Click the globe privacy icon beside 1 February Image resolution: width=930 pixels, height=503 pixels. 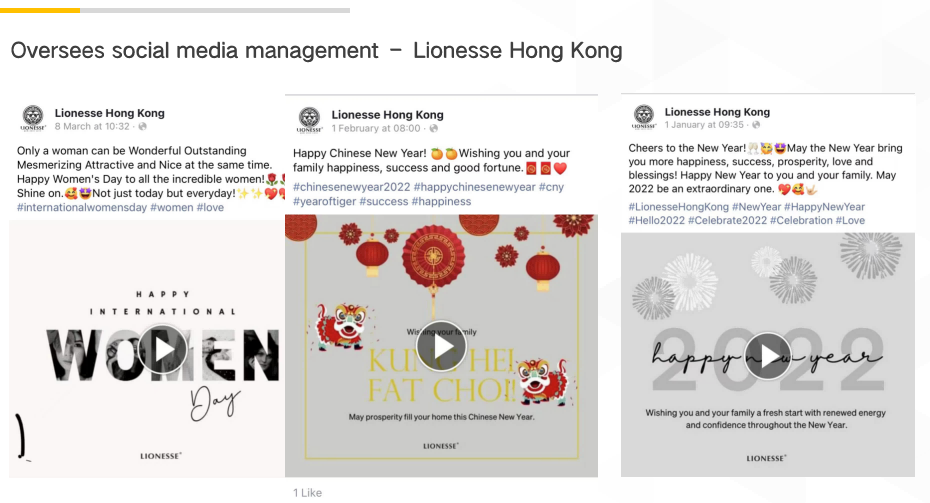[x=434, y=128]
